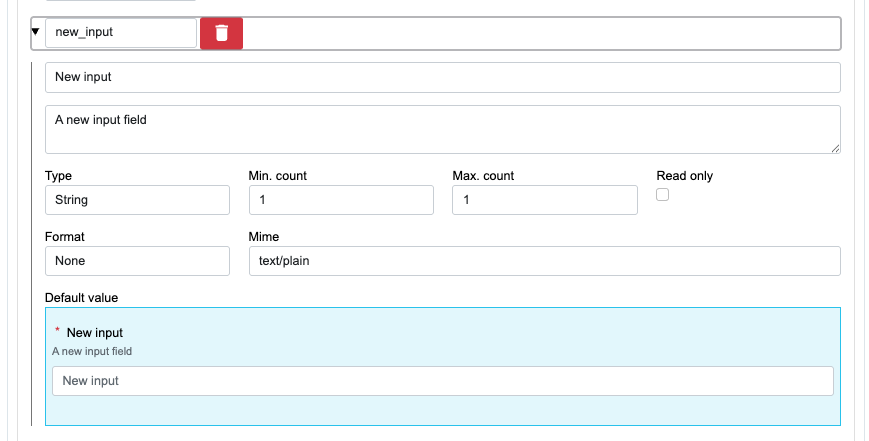The height and width of the screenshot is (441, 869).
Task: Collapse the new_input section triangle
Action: click(35, 32)
